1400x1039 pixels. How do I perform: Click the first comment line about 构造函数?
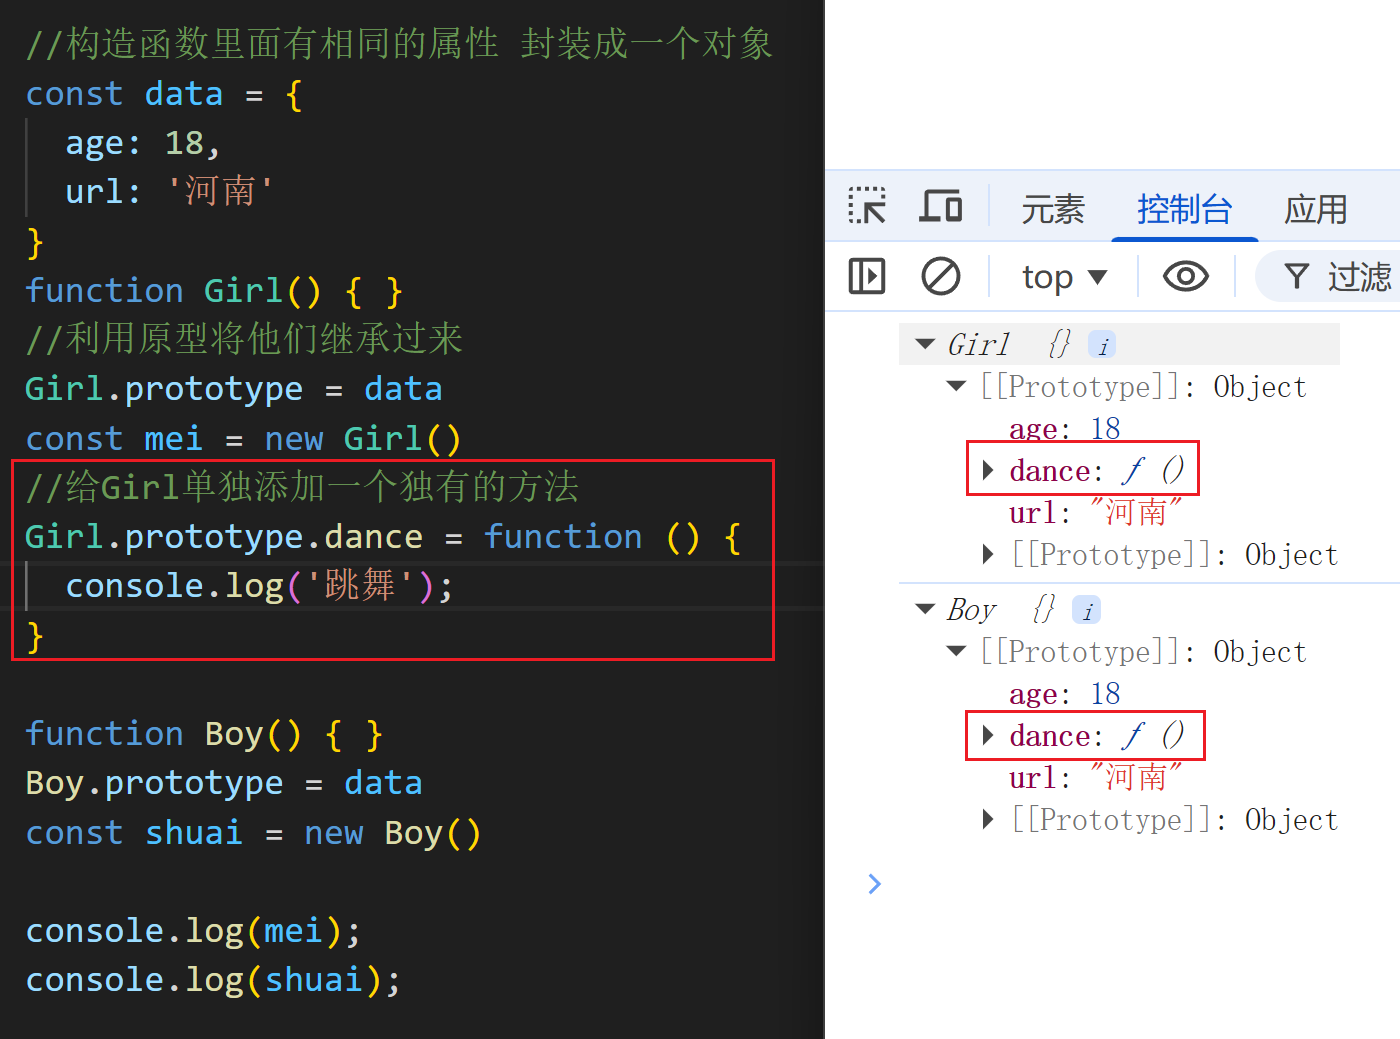(x=399, y=44)
